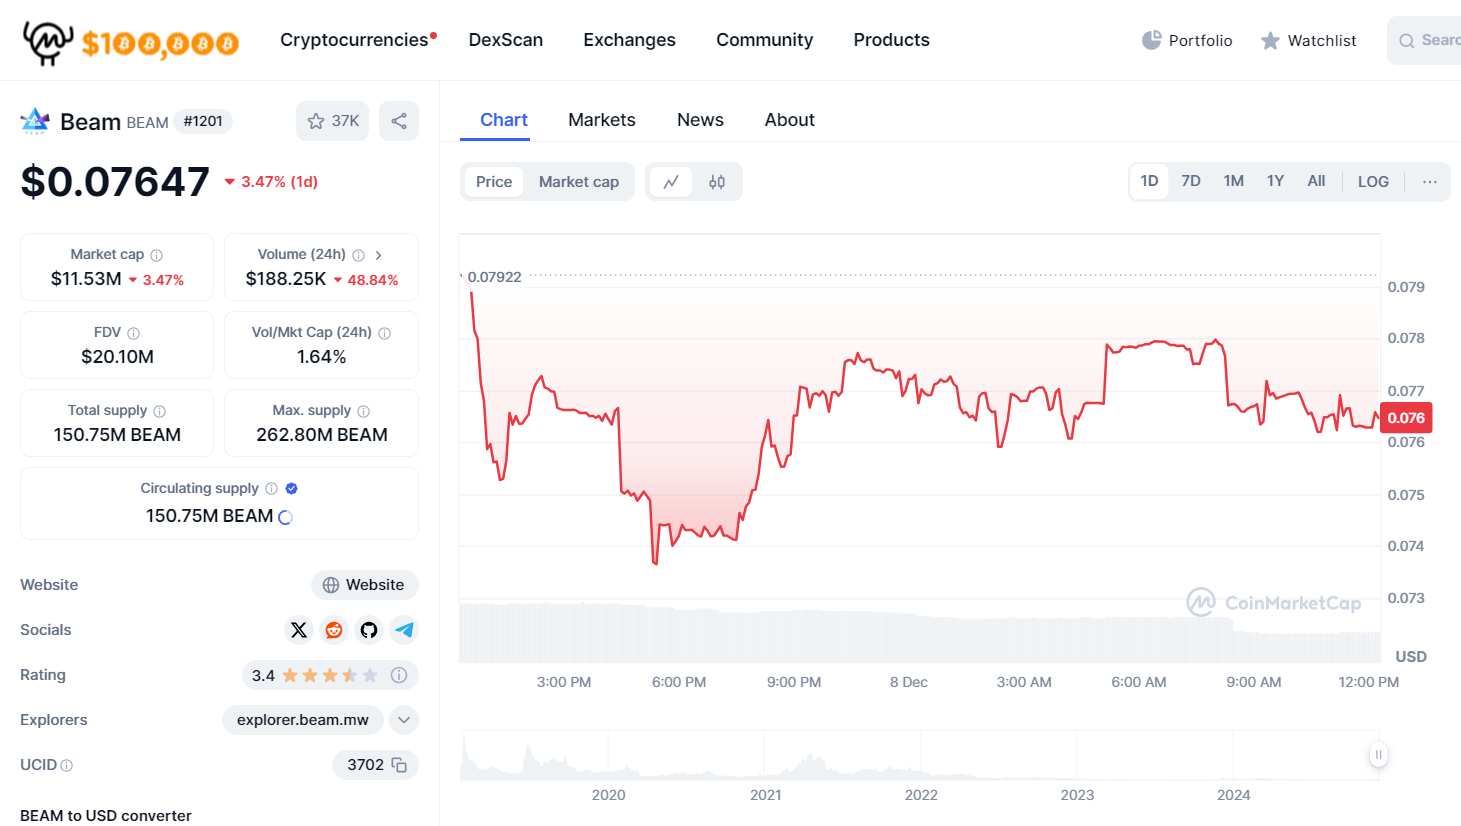Click the Market cap $11.53M value
The height and width of the screenshot is (826, 1461).
[x=86, y=279]
